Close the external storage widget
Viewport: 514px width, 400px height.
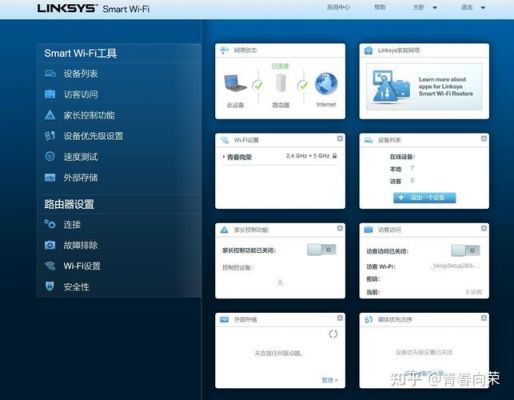[x=340, y=318]
